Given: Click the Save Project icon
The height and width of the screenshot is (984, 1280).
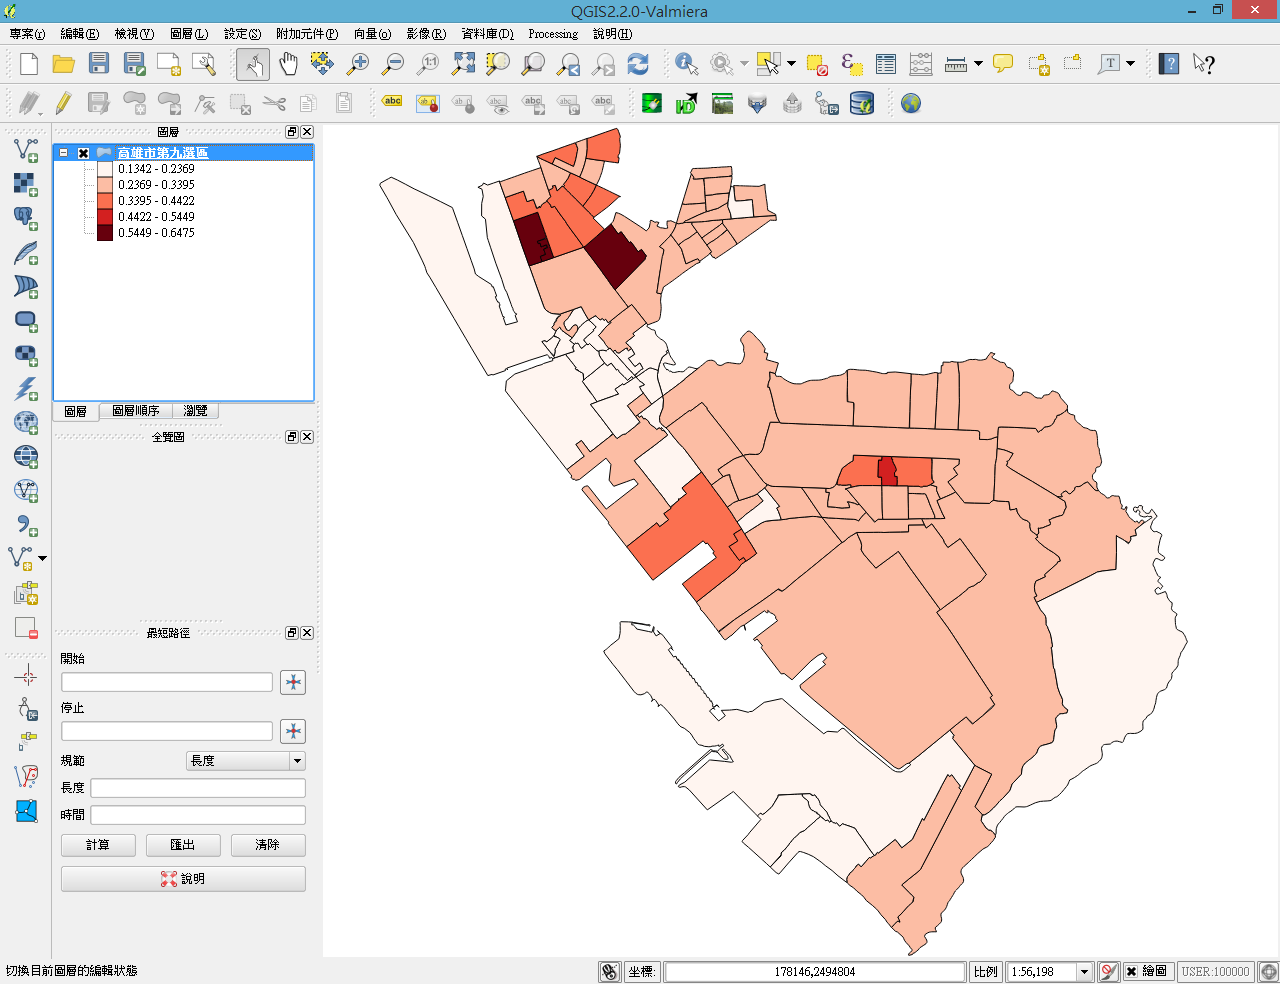Looking at the screenshot, I should [99, 64].
